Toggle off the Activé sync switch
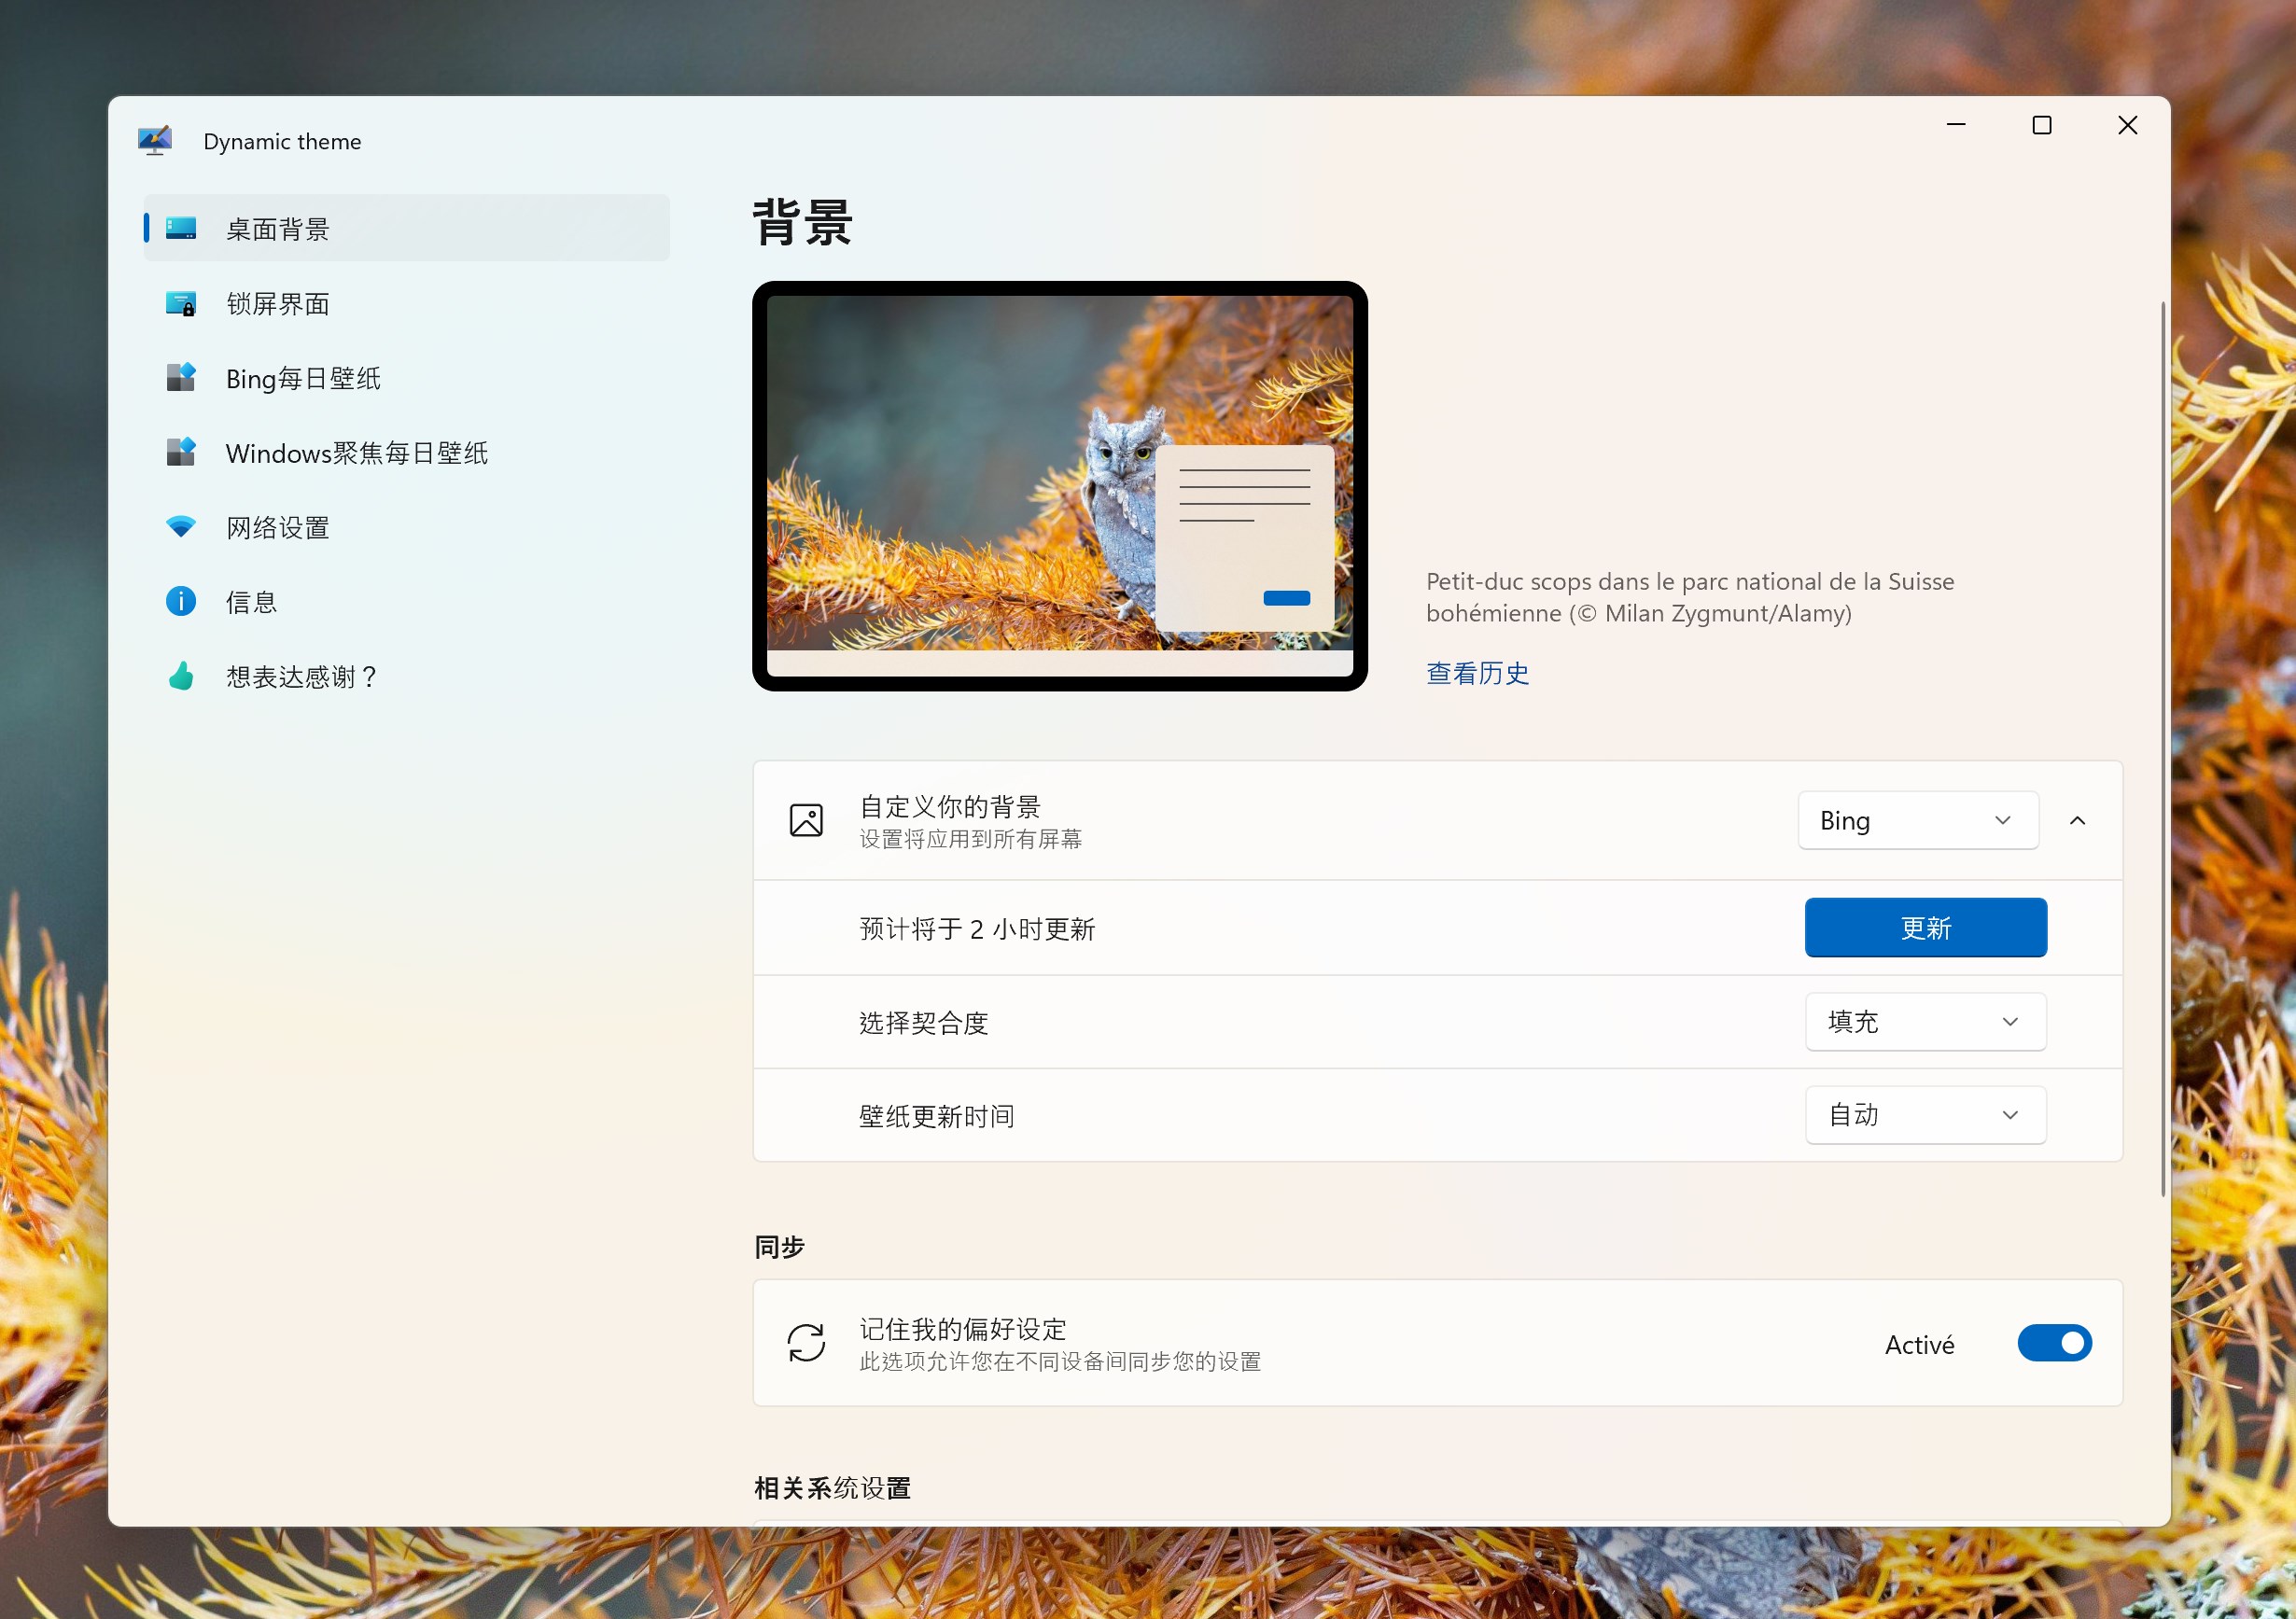Screen dimensions: 2296x1619 coord(2054,1344)
